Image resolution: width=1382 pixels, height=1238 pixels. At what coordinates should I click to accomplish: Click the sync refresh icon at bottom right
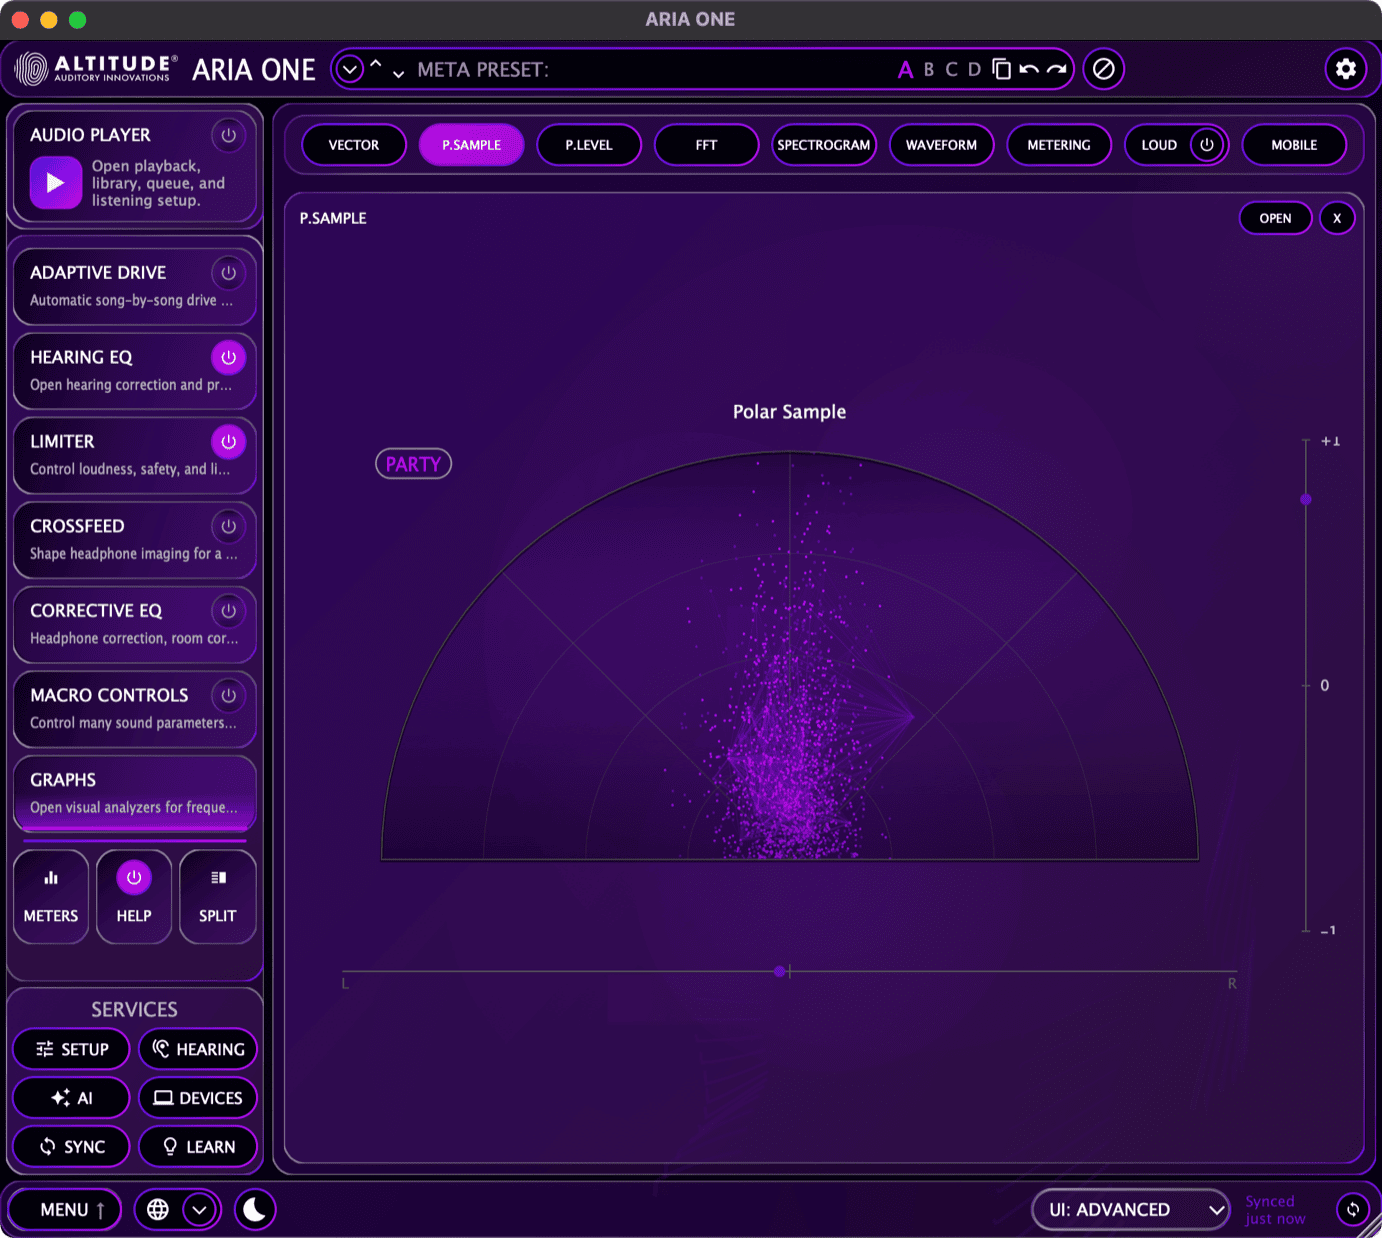click(1353, 1210)
